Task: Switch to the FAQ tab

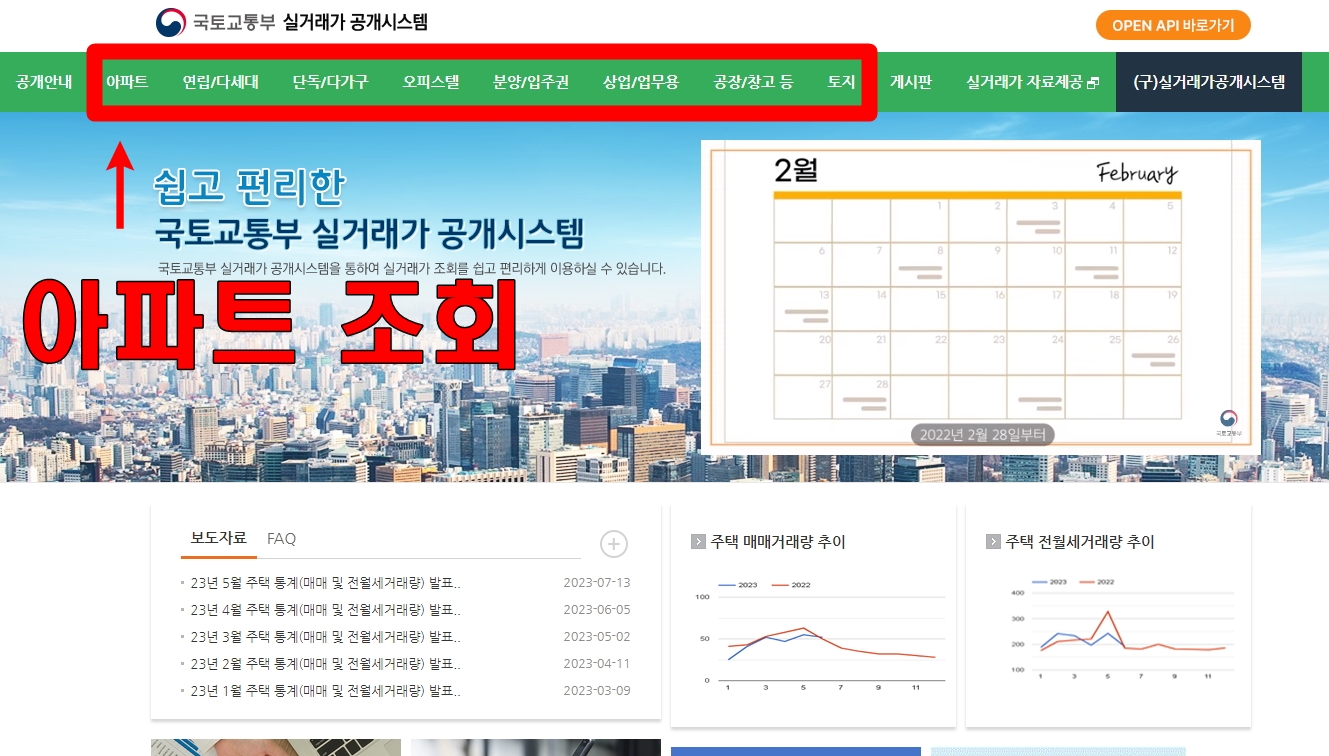Action: pos(281,539)
